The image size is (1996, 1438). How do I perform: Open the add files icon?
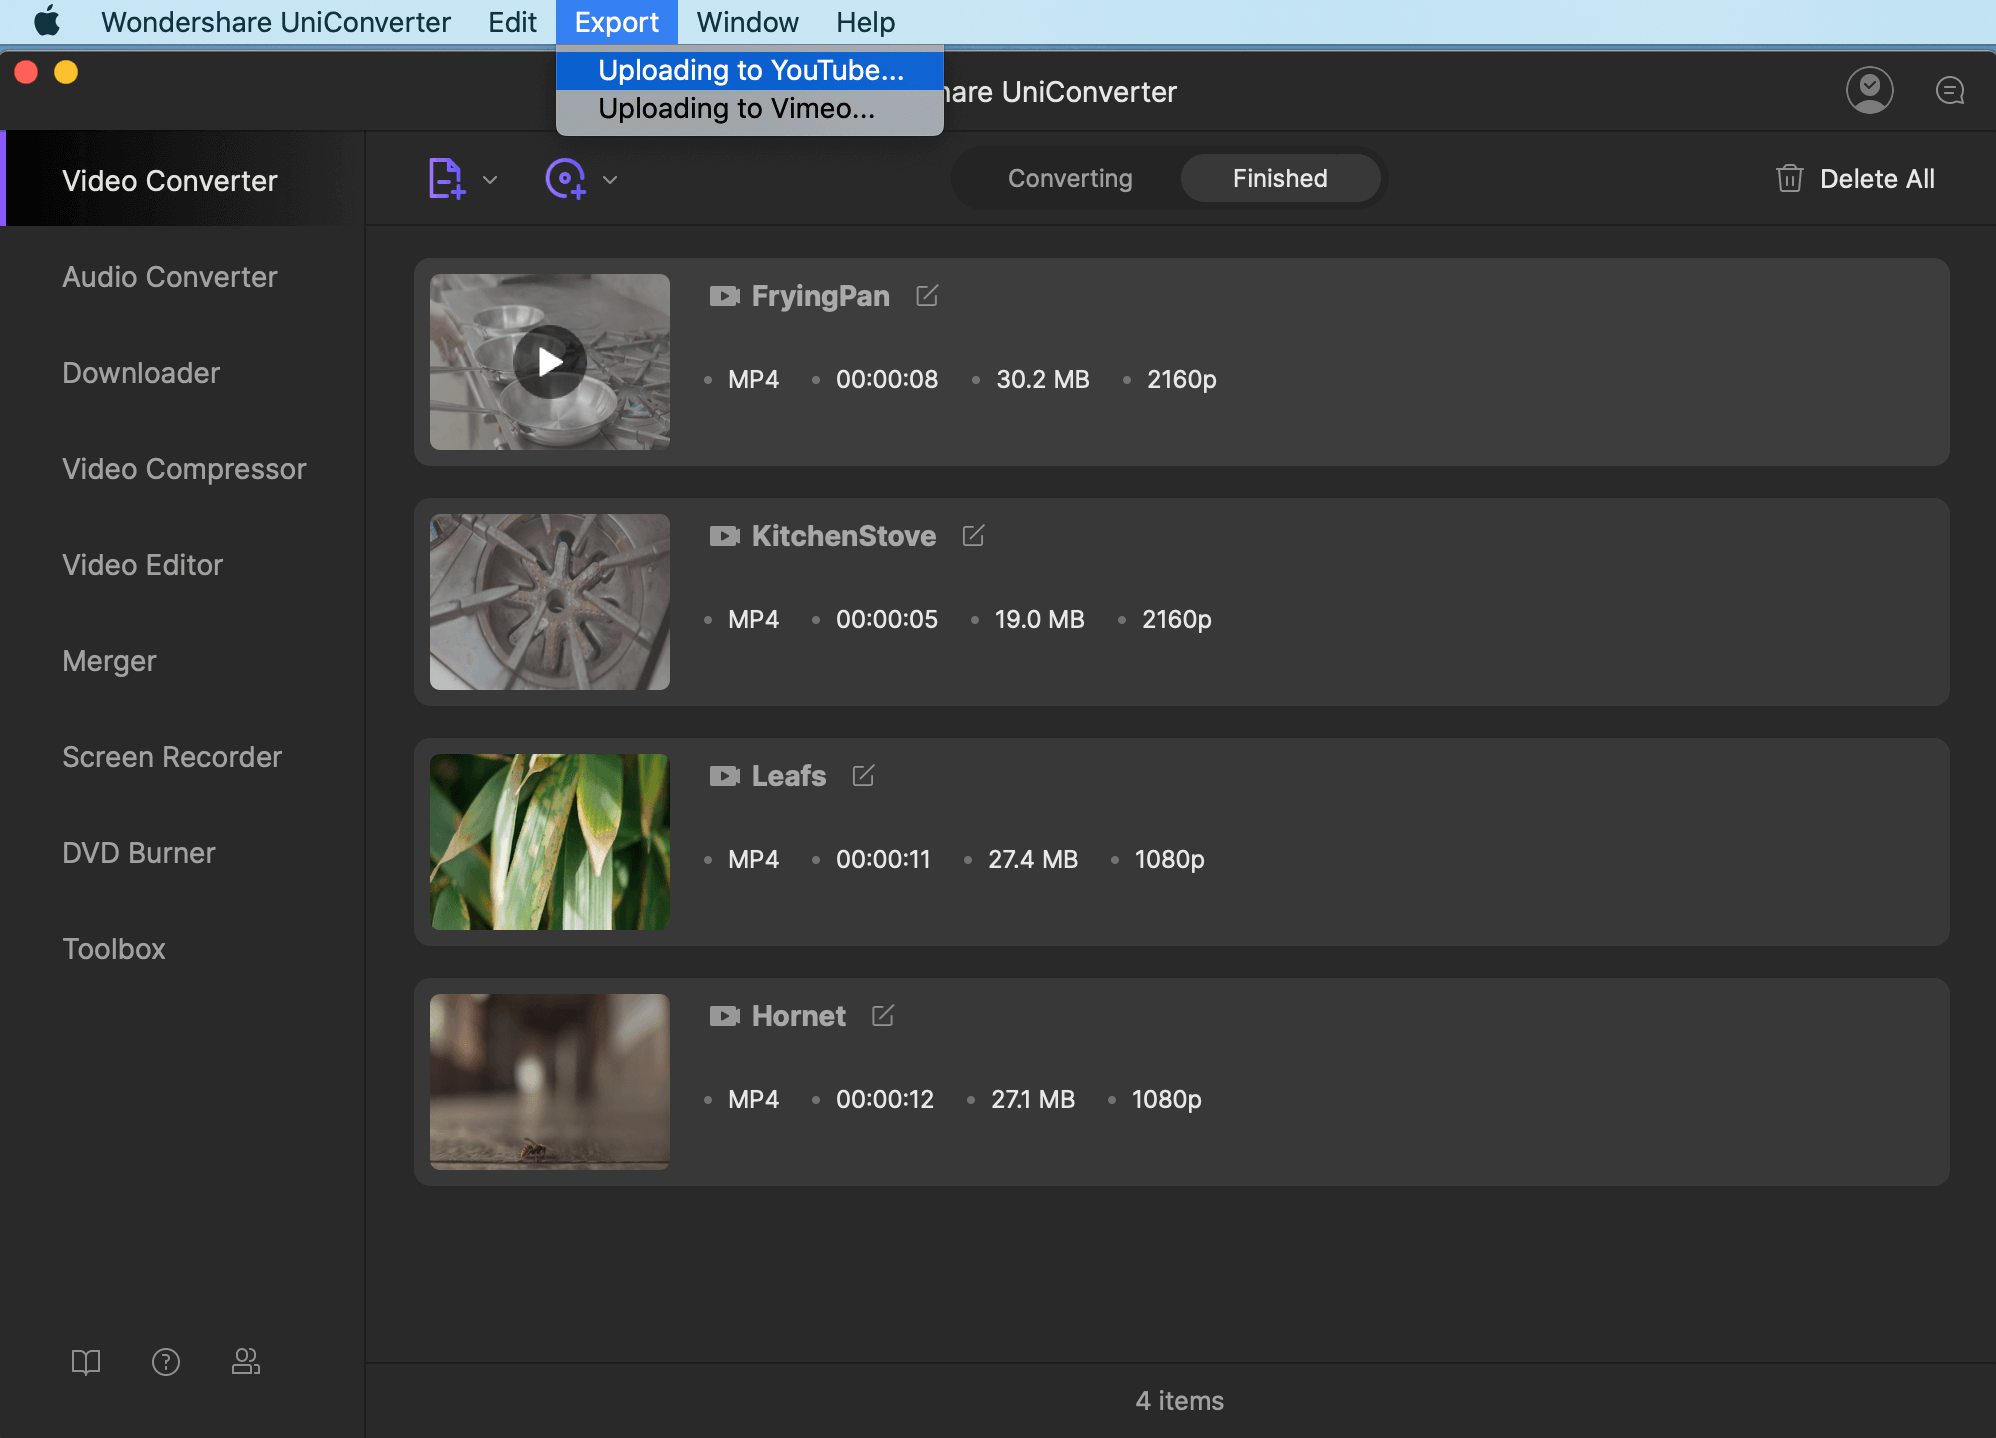tap(446, 178)
